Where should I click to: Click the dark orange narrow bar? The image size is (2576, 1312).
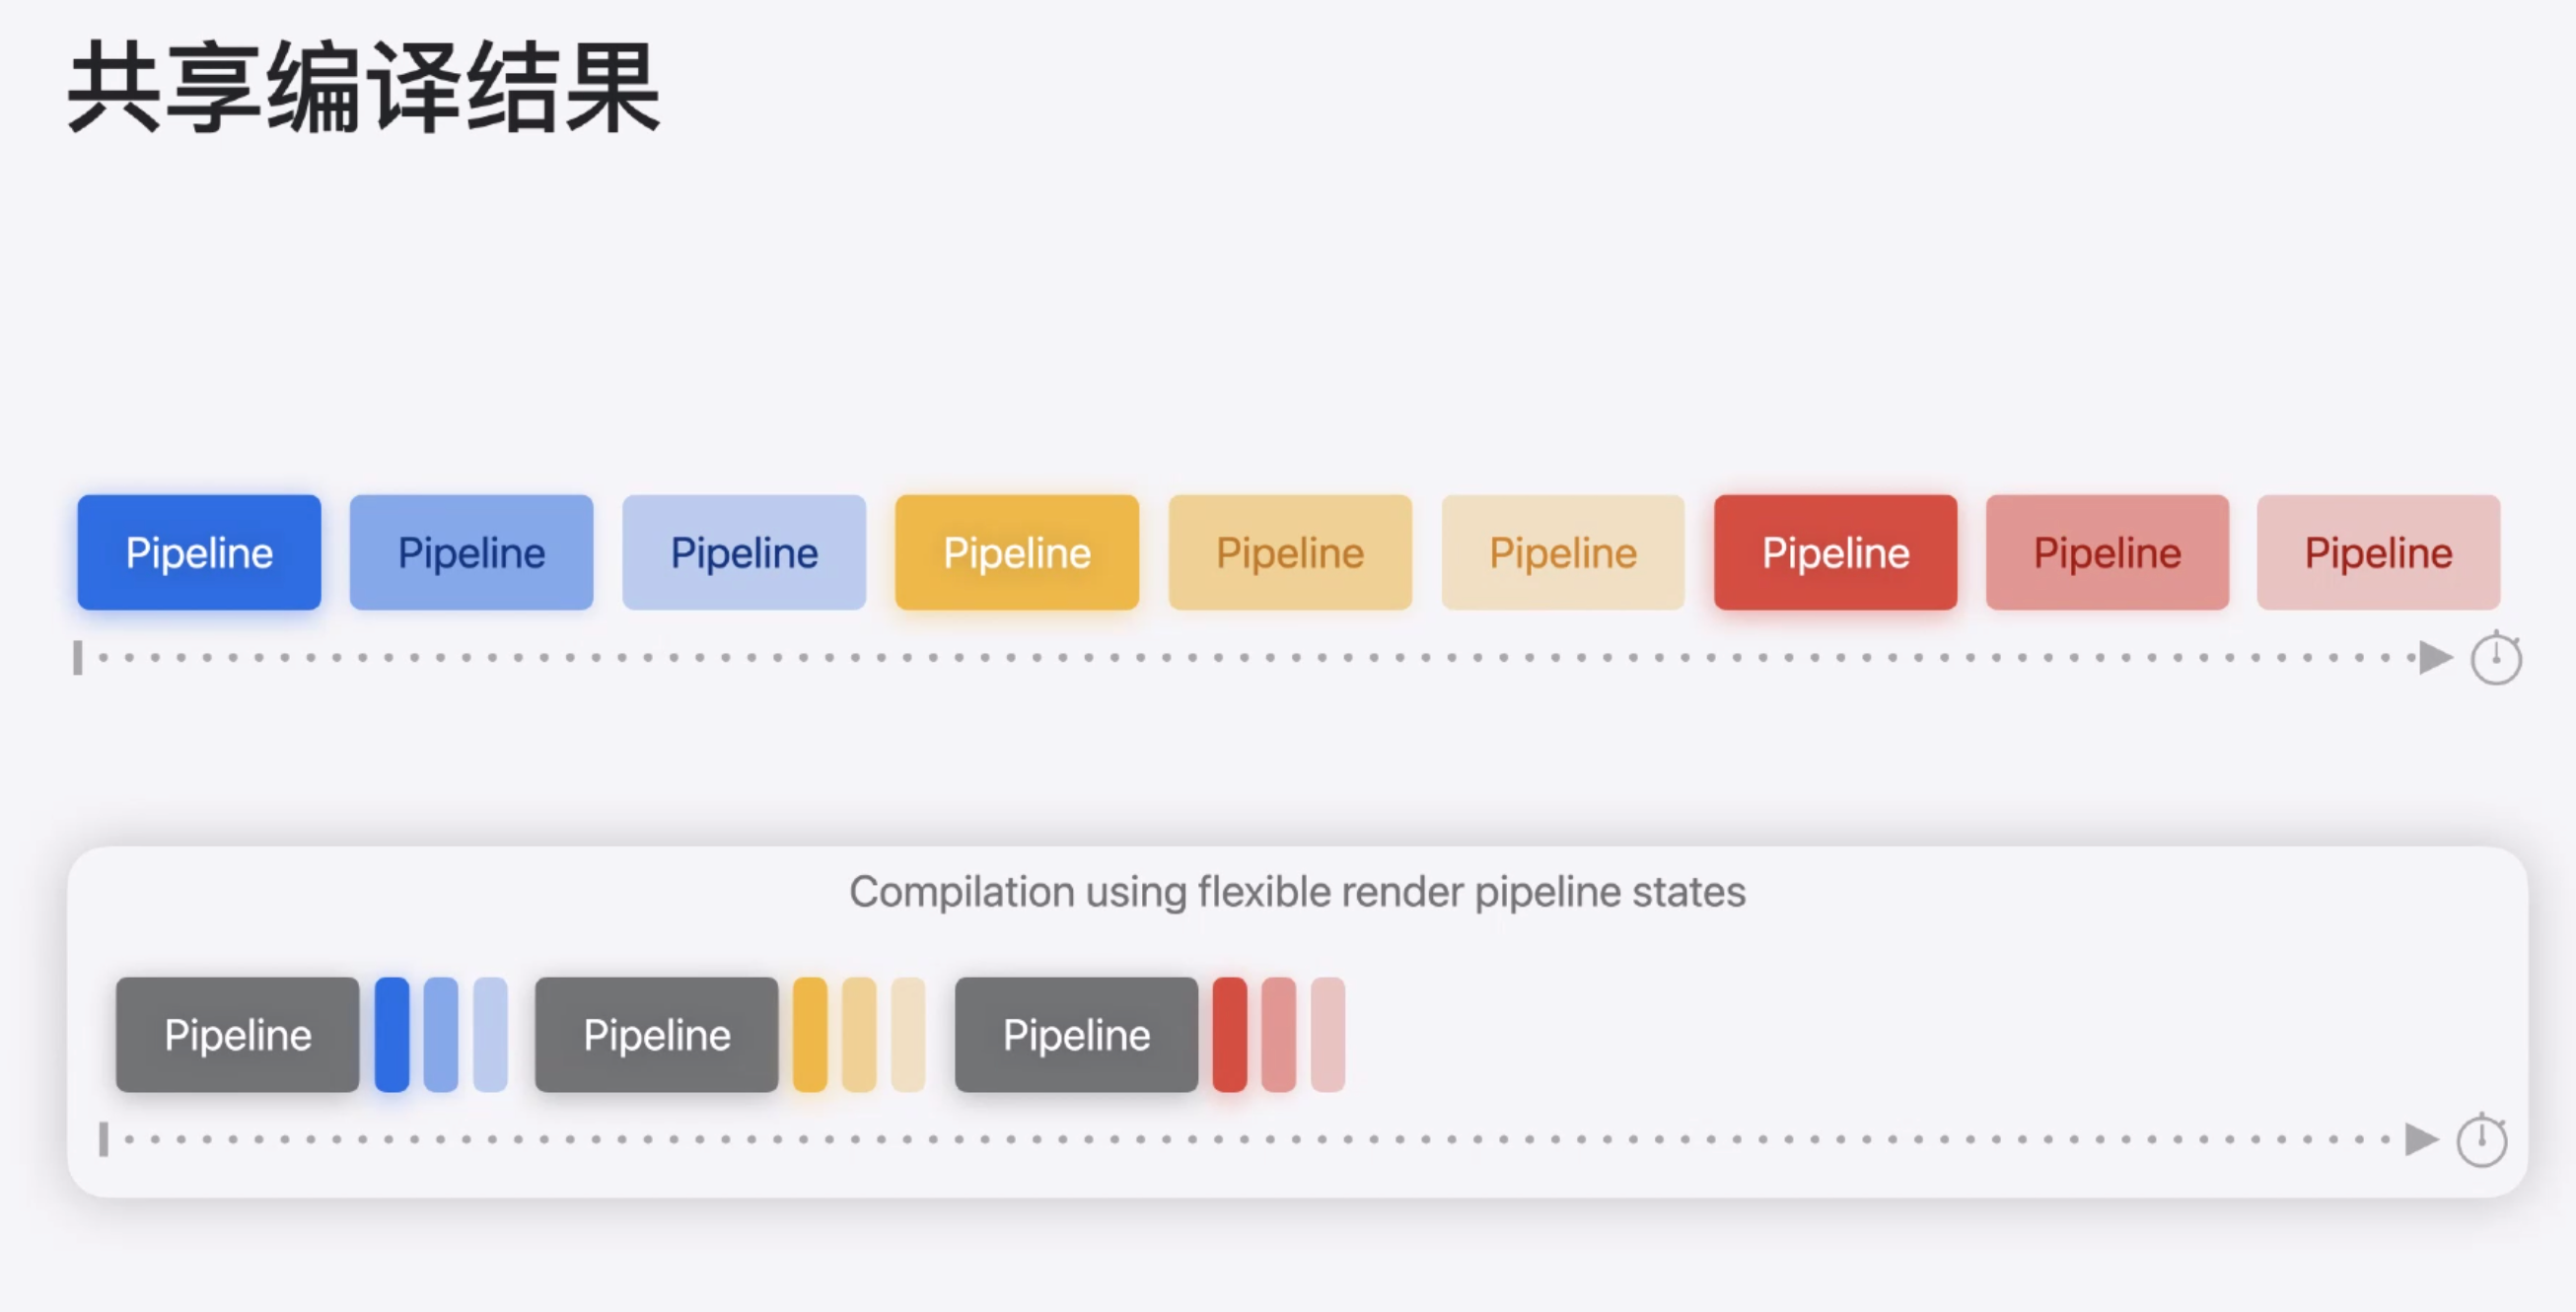[x=810, y=1035]
